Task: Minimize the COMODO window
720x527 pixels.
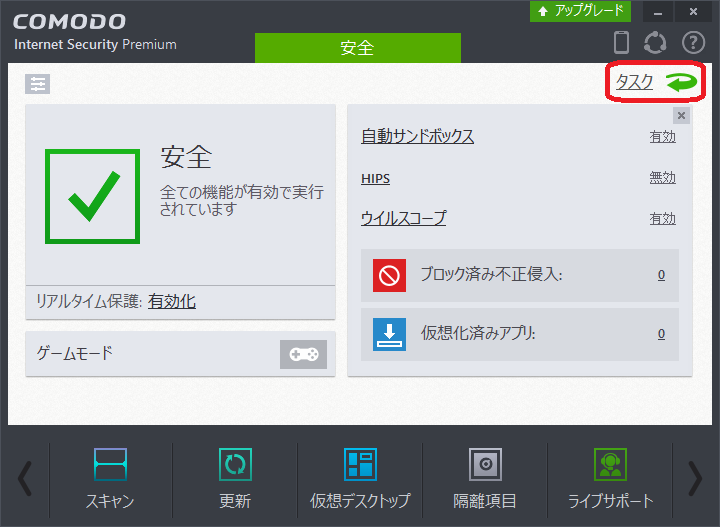Action: tap(658, 11)
